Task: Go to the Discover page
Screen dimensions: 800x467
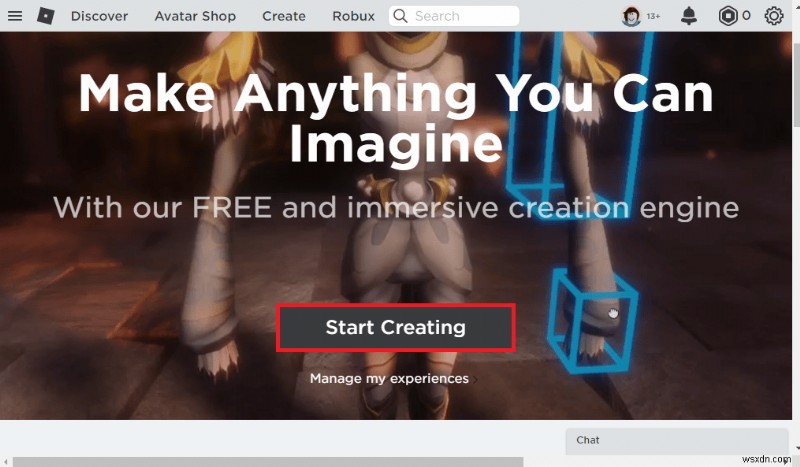Action: point(99,16)
